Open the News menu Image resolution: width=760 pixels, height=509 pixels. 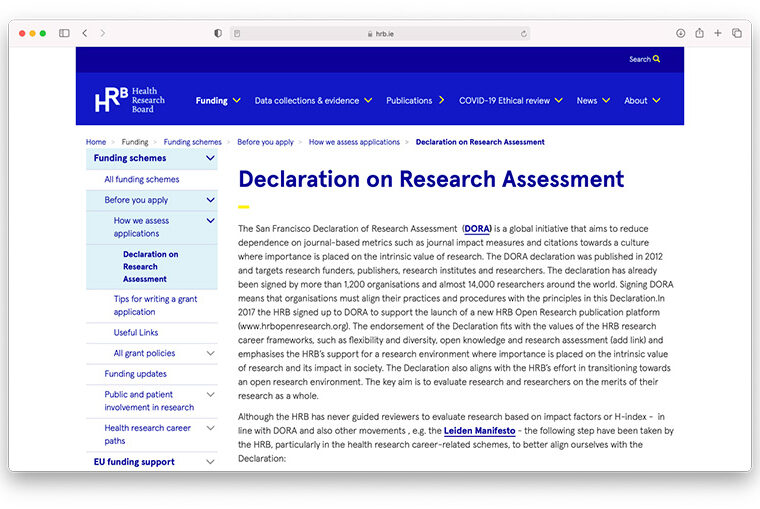point(586,101)
